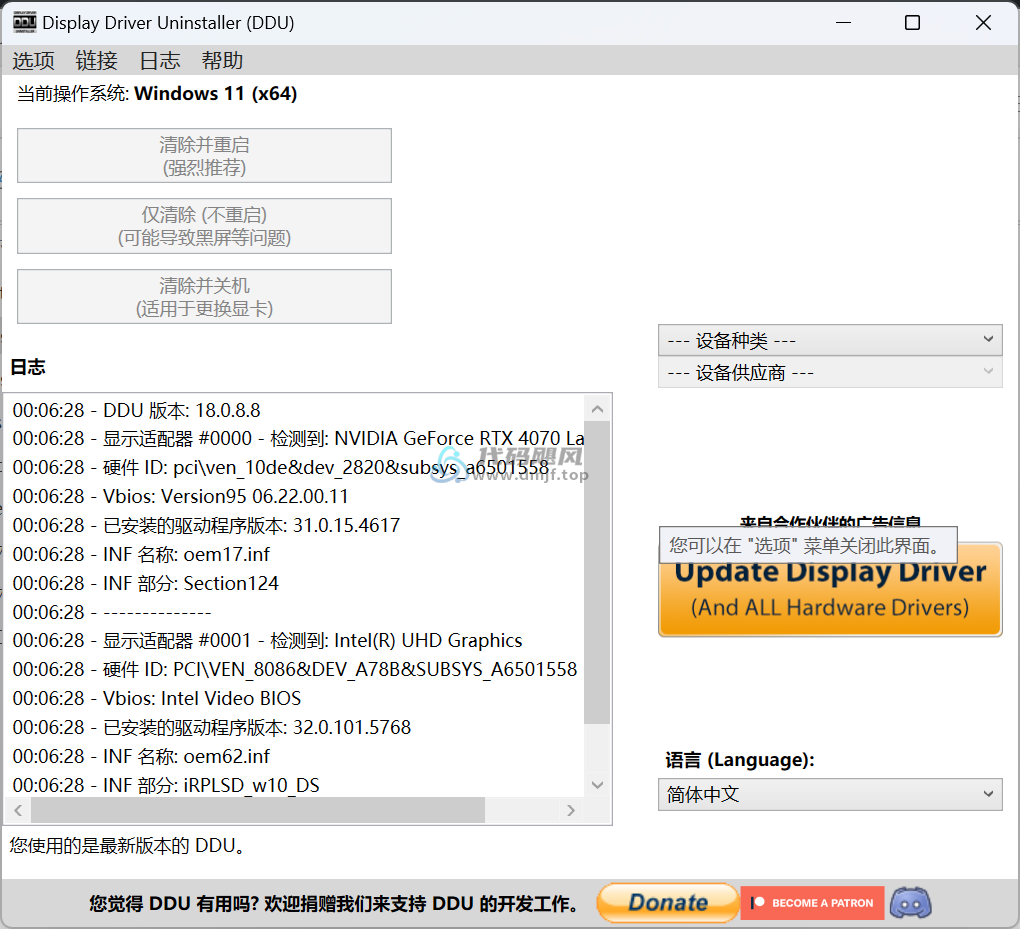
Task: Click 仅清除 (不重启) button
Action: point(204,226)
